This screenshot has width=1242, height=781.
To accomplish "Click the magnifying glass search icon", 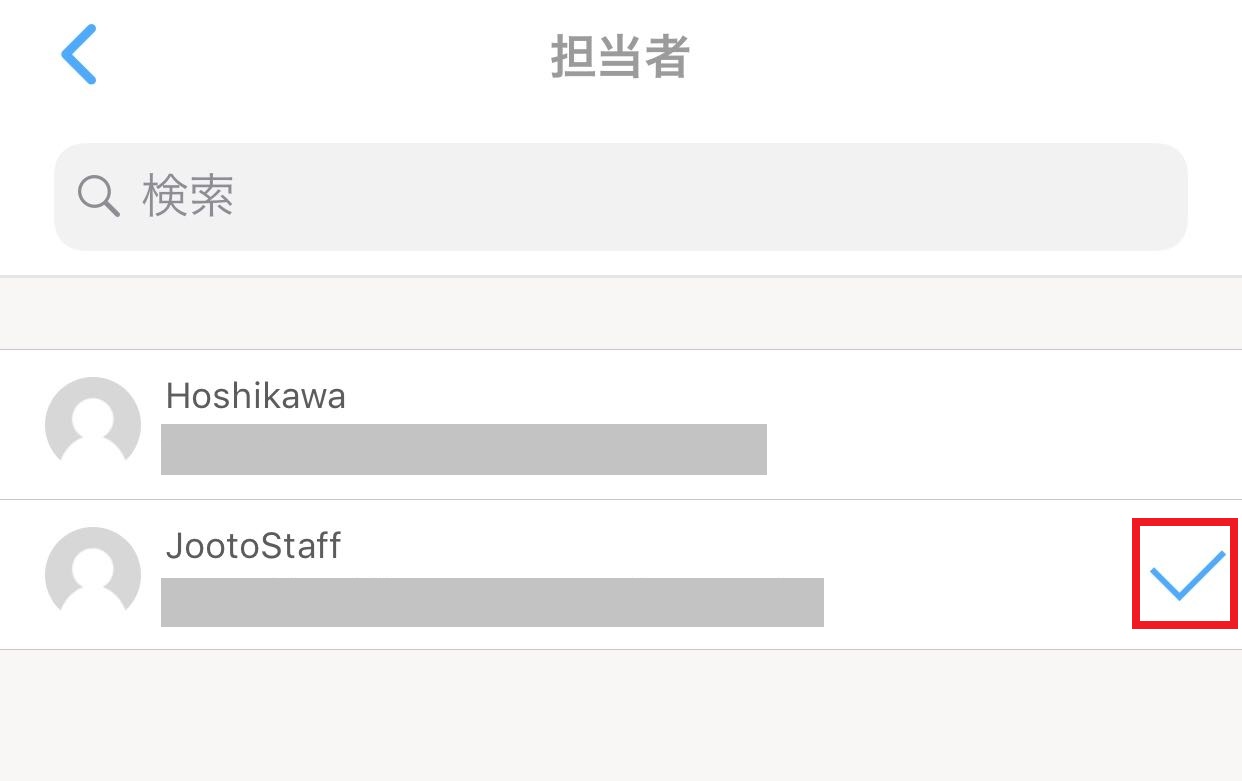I will (x=98, y=196).
